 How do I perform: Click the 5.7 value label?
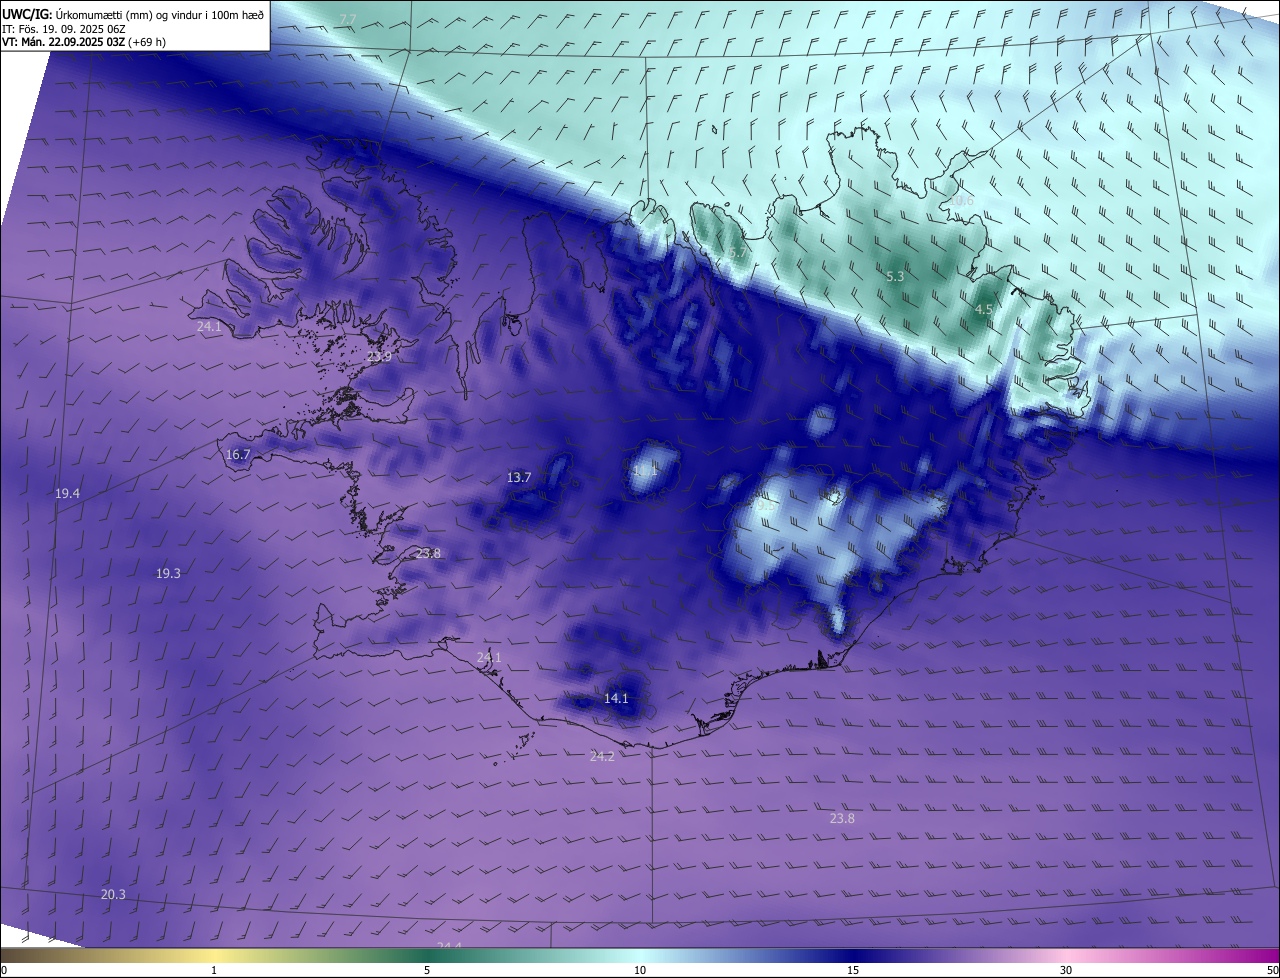(737, 254)
